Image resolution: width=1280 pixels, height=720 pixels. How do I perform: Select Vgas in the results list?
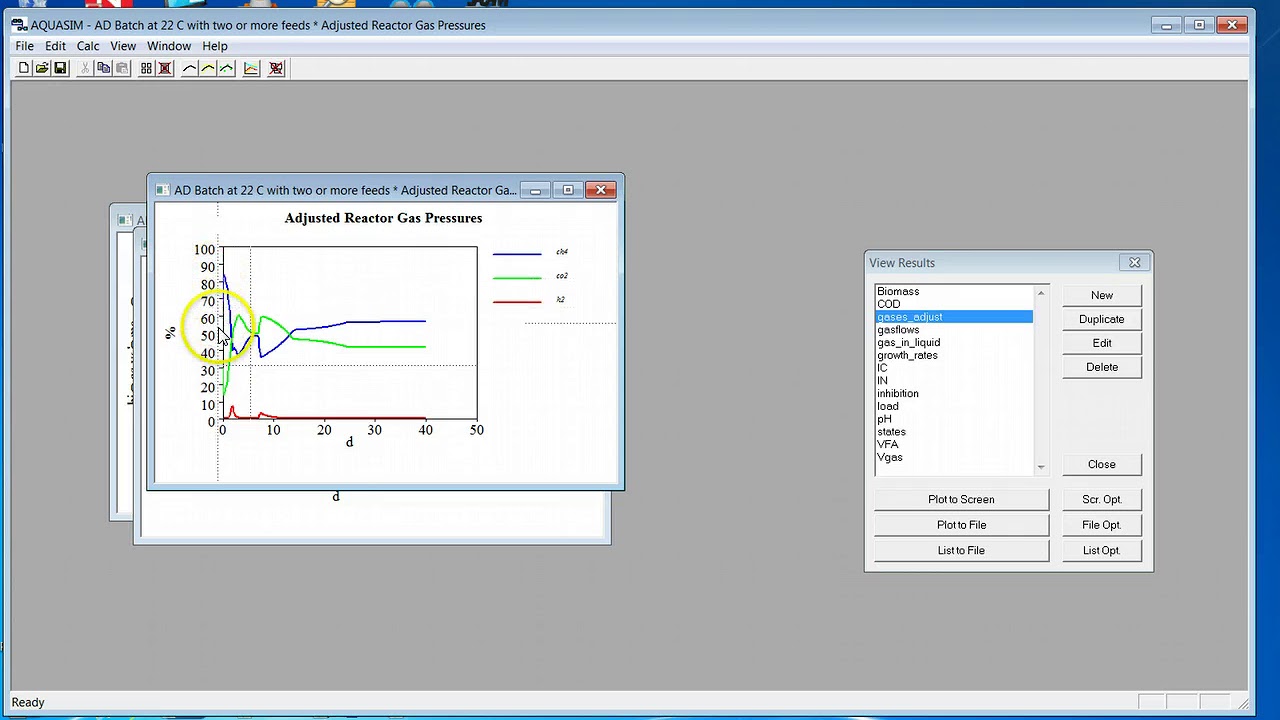(x=954, y=457)
